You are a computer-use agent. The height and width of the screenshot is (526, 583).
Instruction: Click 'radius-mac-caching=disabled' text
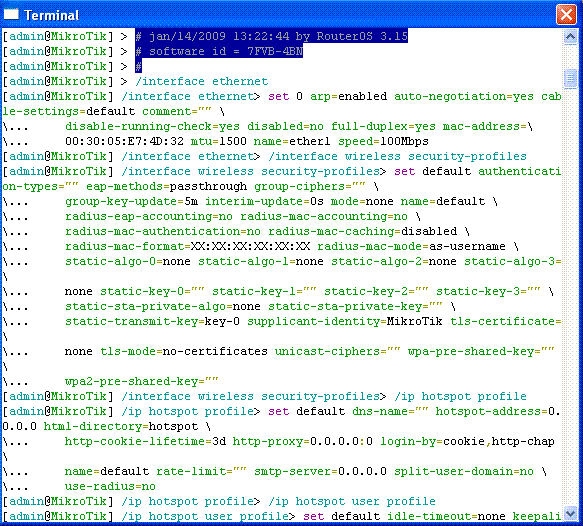362,231
